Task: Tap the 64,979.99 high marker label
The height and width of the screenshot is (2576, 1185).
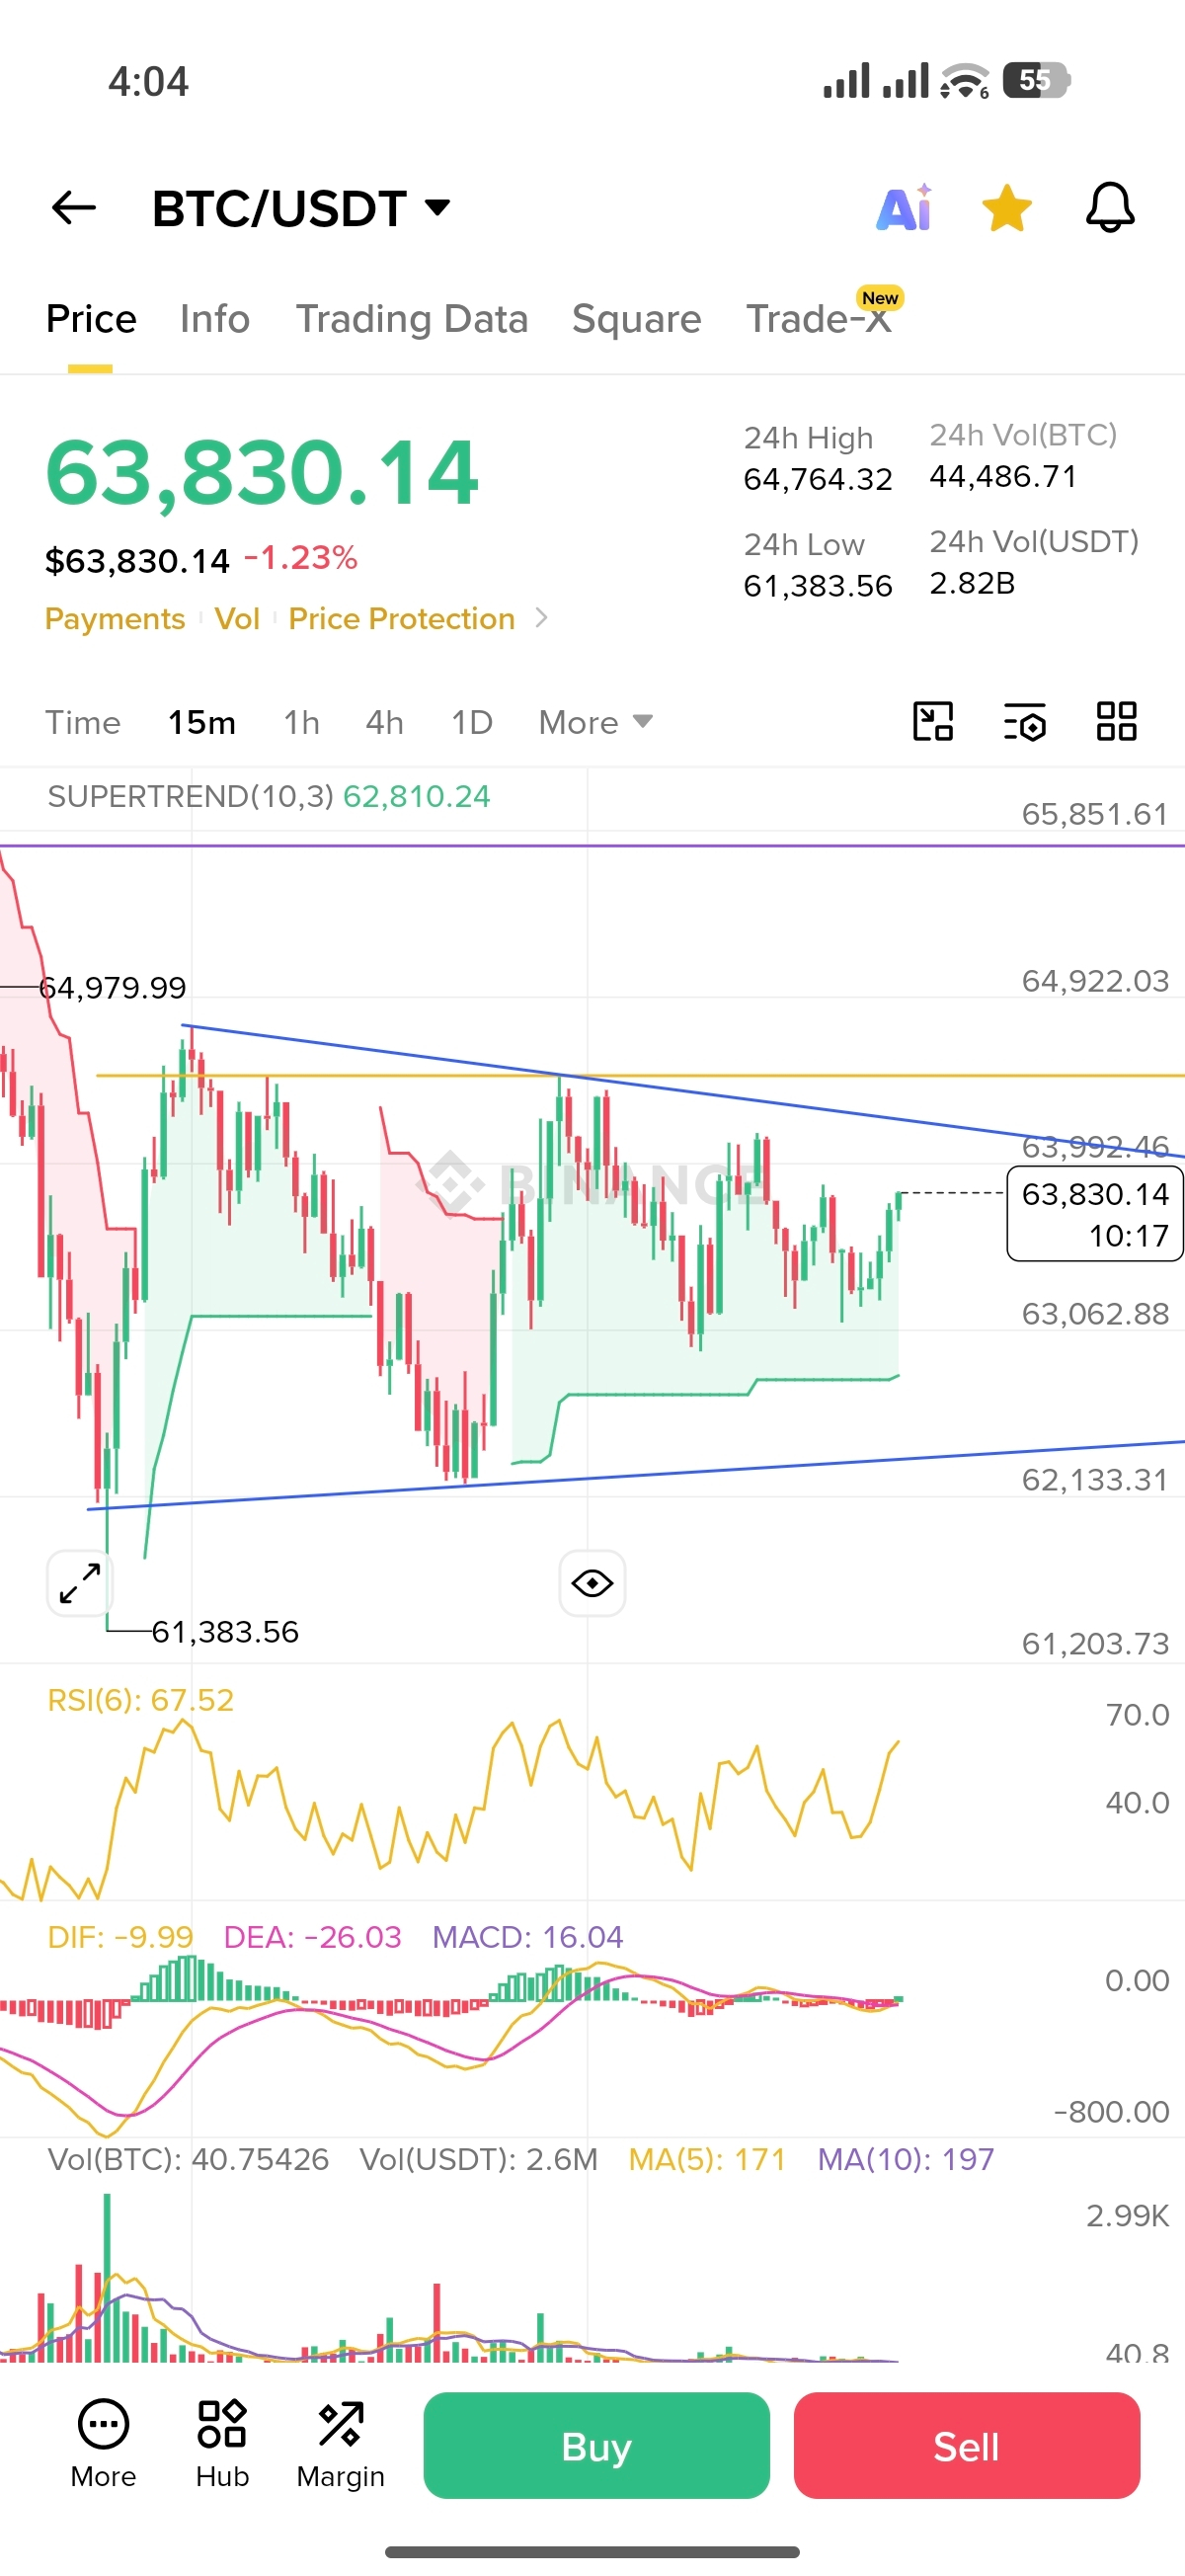Action: (112, 988)
